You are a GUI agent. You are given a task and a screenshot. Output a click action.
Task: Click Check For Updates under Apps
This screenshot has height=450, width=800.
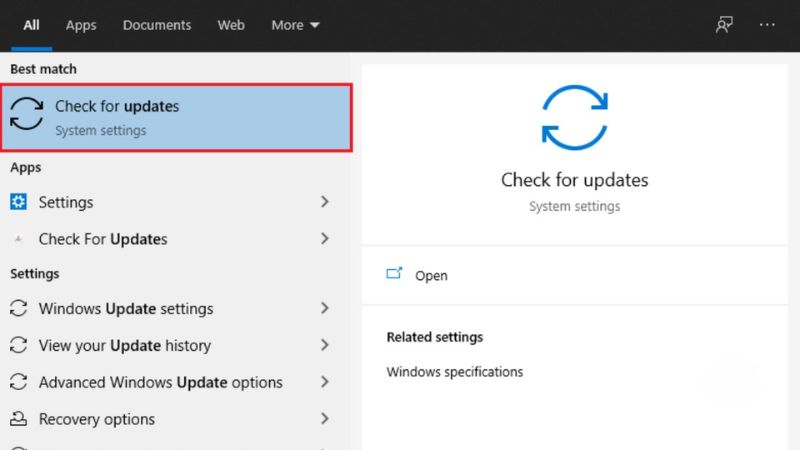pyautogui.click(x=103, y=239)
